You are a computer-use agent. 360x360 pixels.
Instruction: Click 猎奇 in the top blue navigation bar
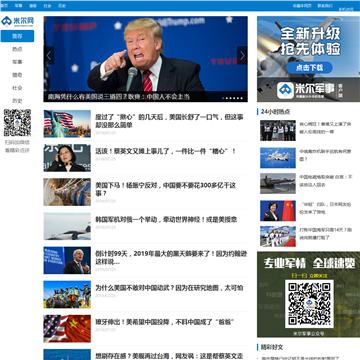click(33, 6)
